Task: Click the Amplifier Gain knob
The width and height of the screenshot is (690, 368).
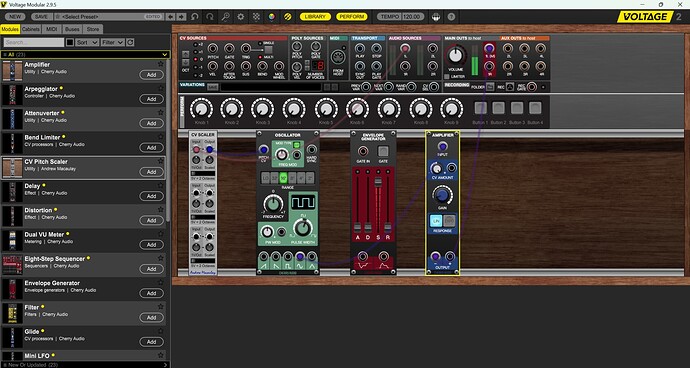Action: 442,195
